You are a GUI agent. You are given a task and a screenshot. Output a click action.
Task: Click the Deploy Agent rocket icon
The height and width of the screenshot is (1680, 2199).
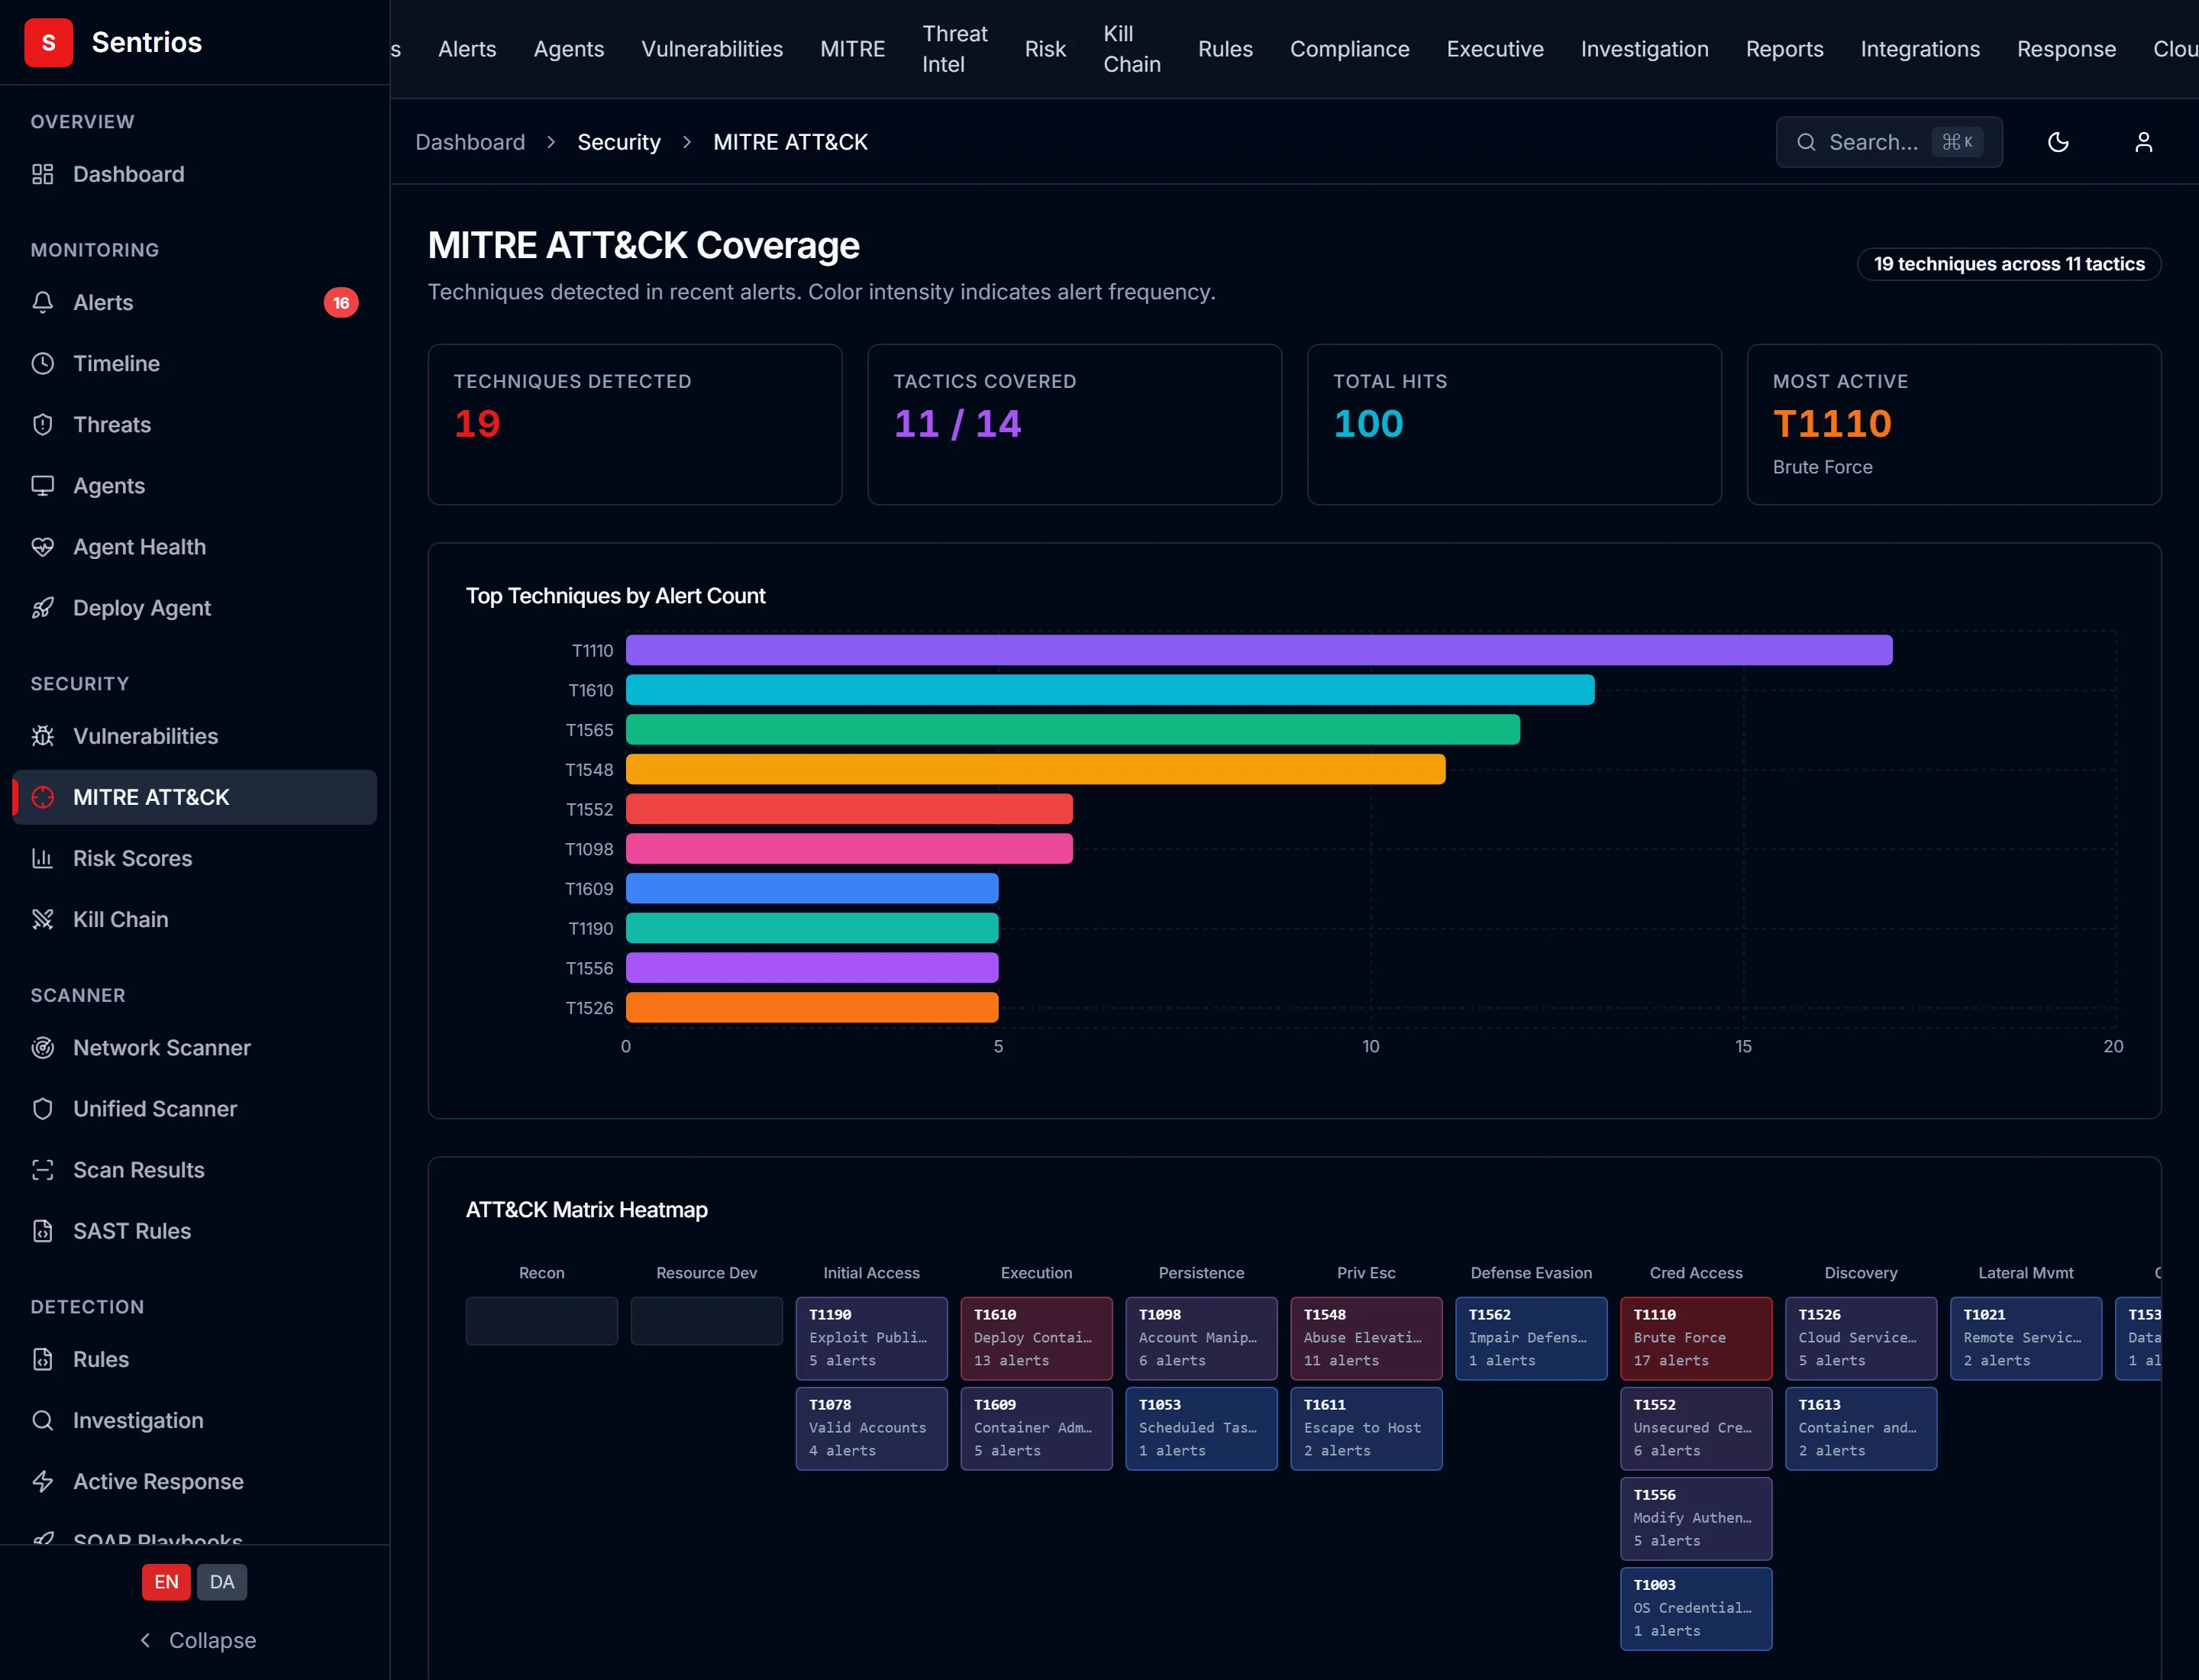coord(42,608)
